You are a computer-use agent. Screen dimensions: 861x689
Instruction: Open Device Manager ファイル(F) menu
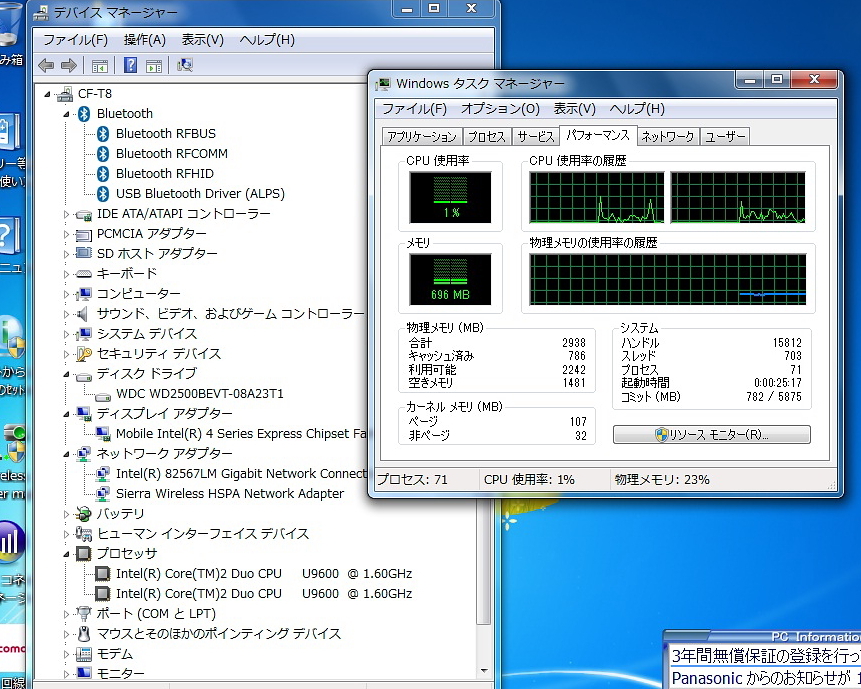75,40
